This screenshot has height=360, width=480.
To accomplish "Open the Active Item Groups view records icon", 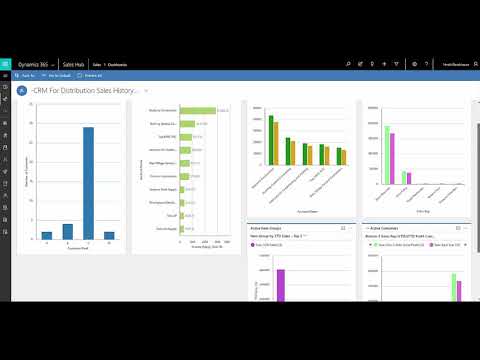I will point(343,228).
